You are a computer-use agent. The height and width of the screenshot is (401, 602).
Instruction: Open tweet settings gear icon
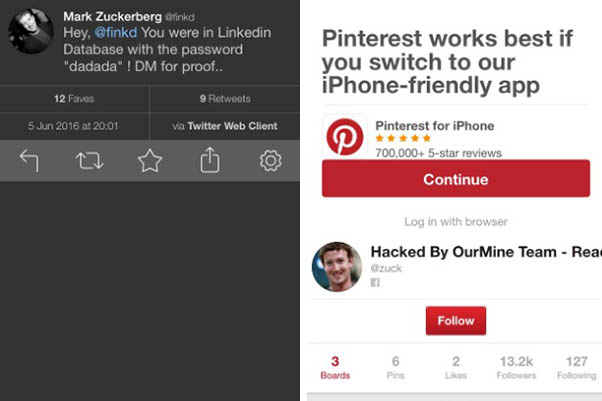pos(270,161)
